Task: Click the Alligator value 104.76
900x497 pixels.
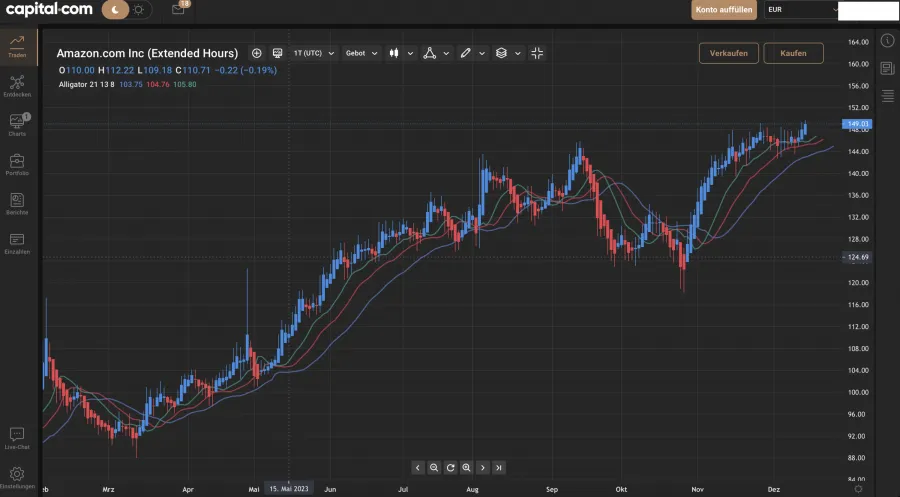Action: point(158,84)
